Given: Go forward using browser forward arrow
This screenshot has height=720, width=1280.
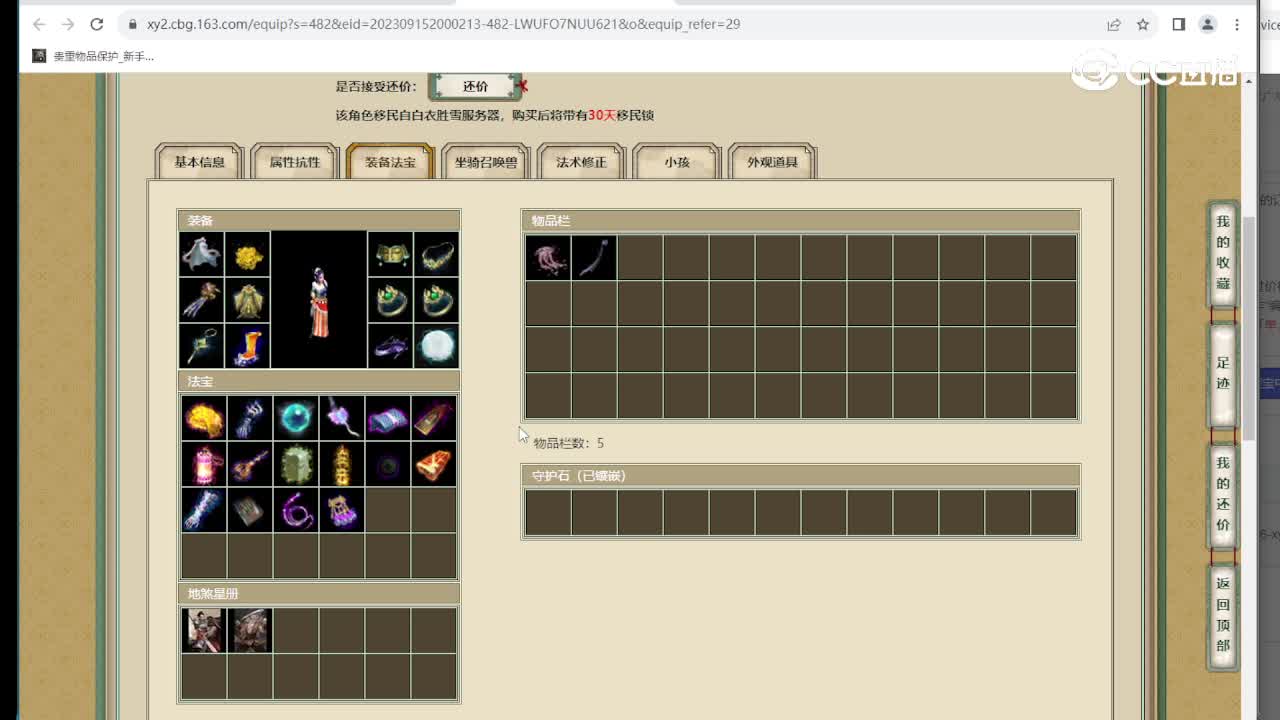Looking at the screenshot, I should coord(68,24).
